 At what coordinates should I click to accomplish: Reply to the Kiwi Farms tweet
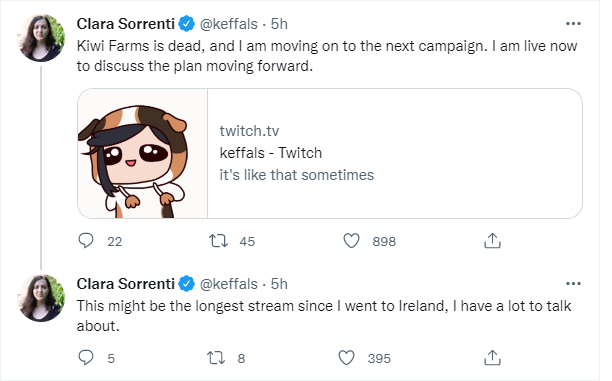[86, 241]
